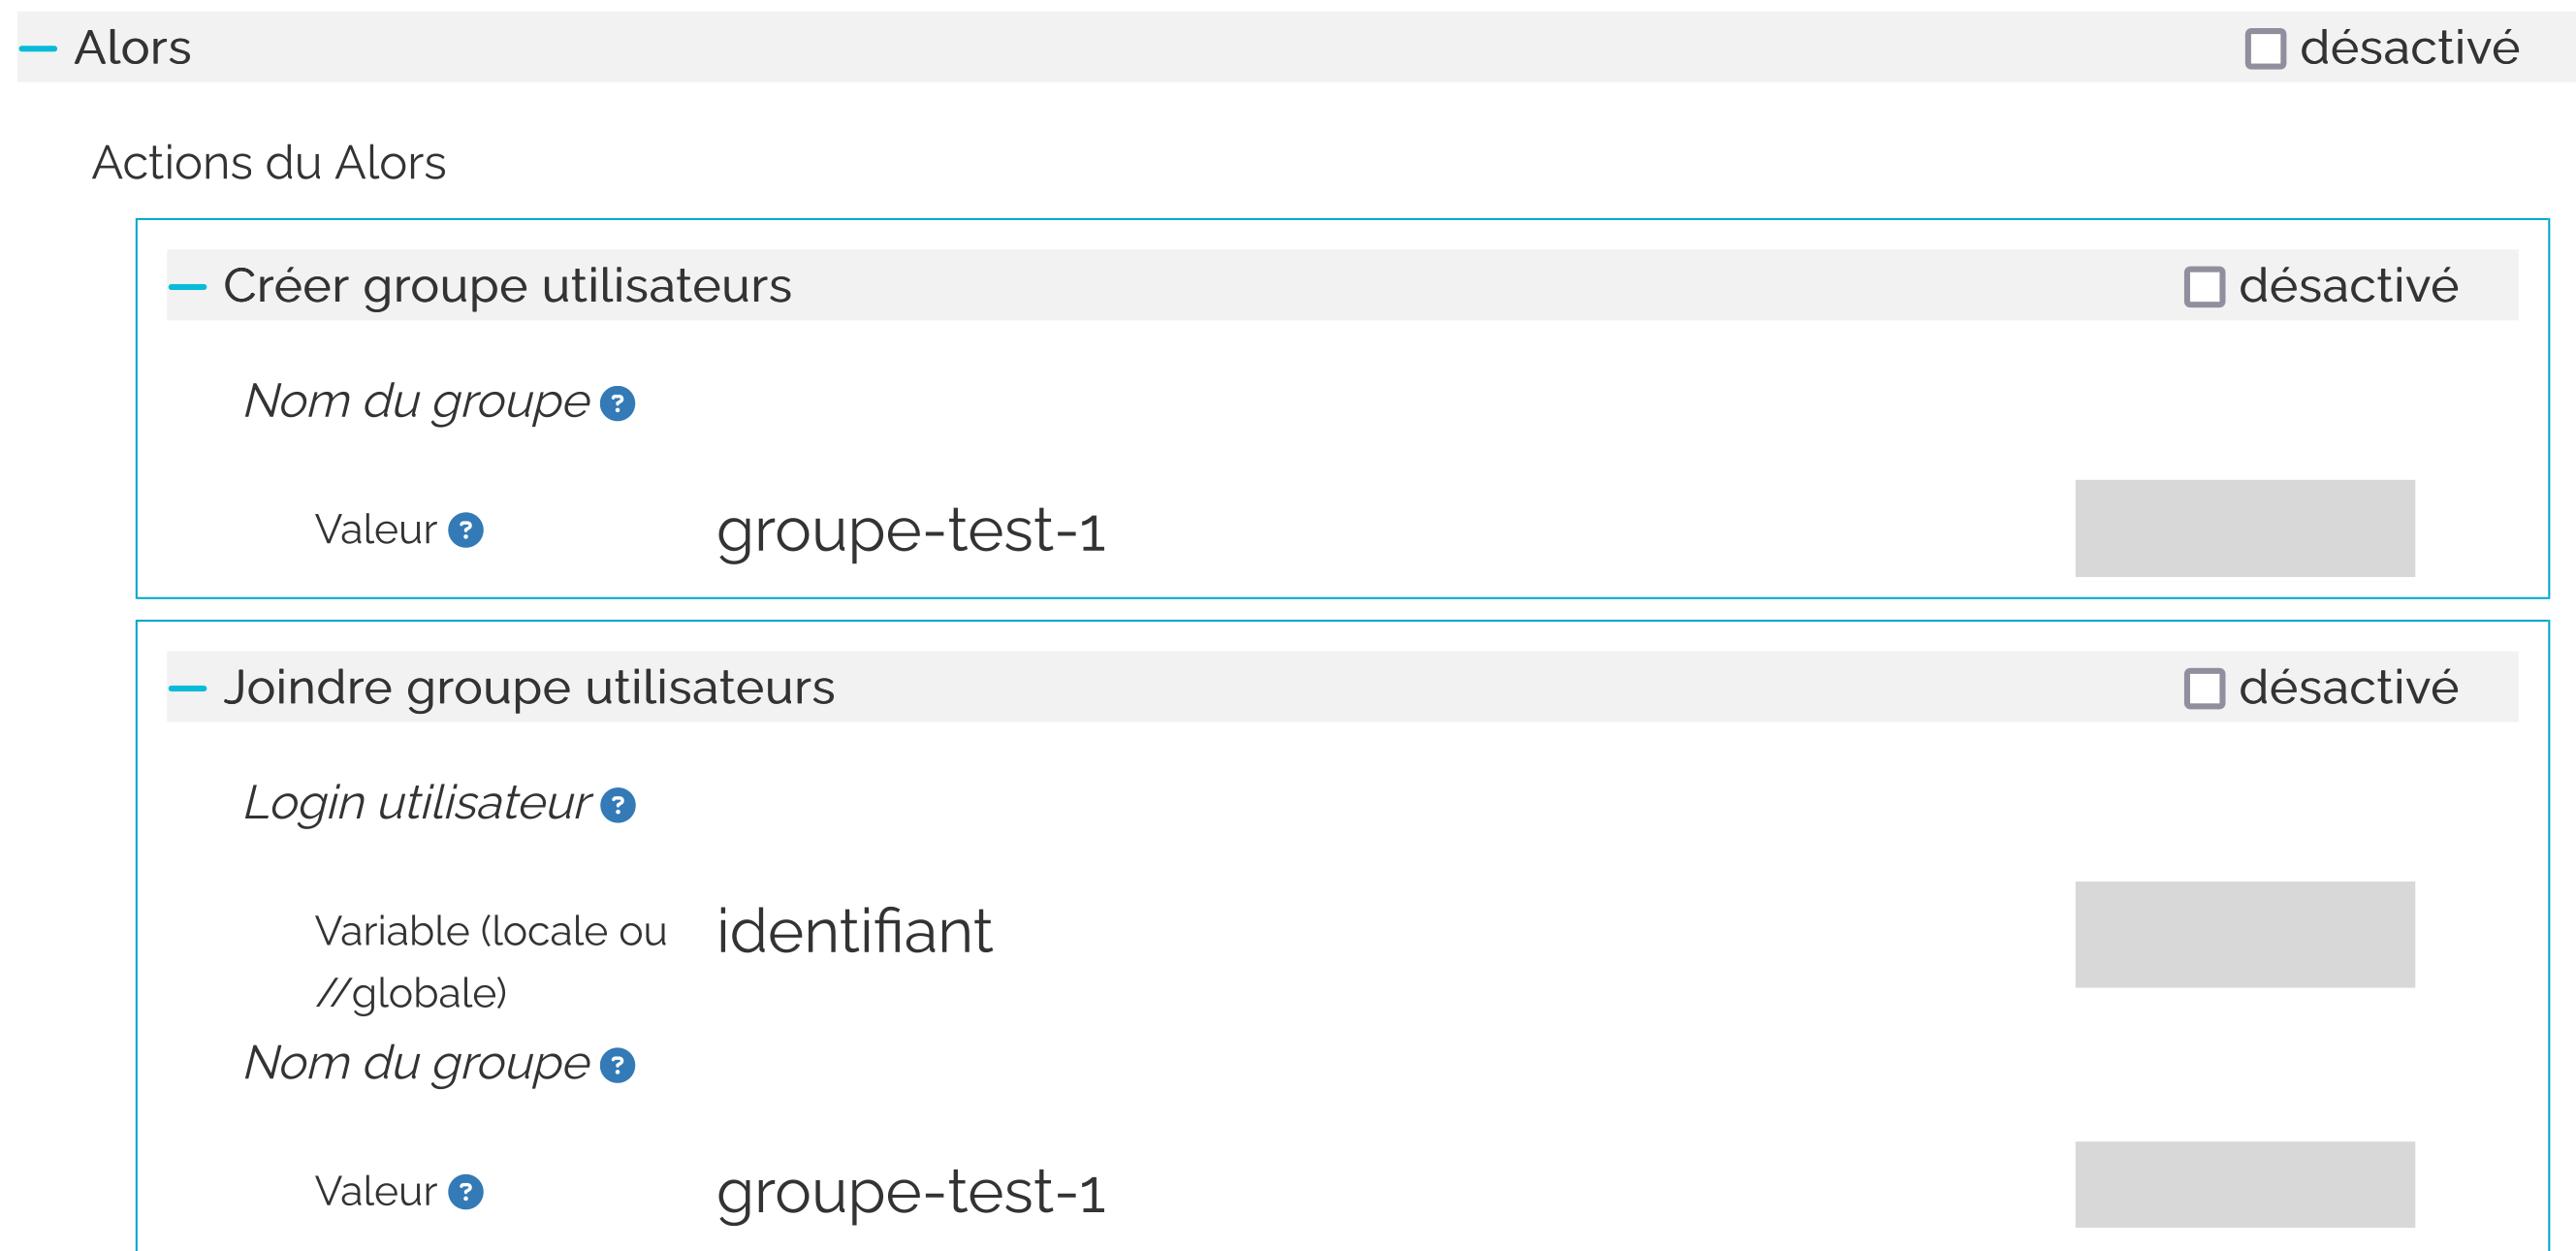Click Valeur help icon in Joindre groupe section
The width and height of the screenshot is (2576, 1251).
point(465,1192)
